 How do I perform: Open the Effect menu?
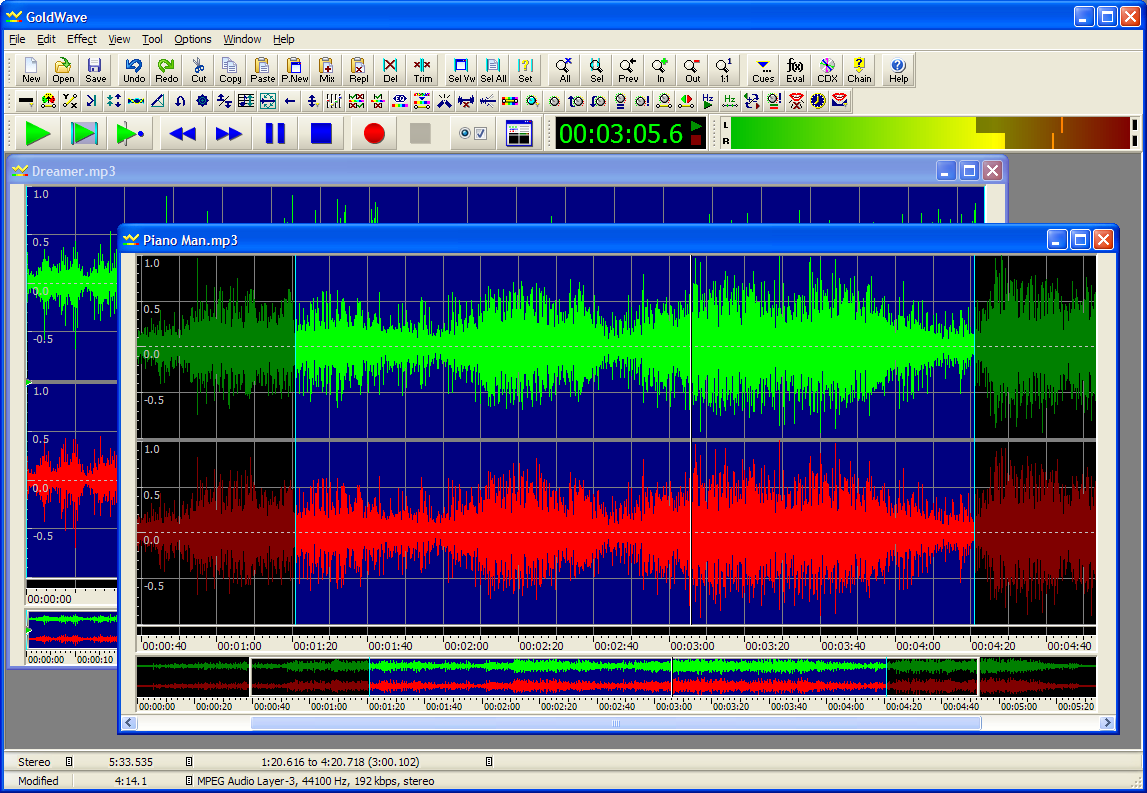click(x=82, y=39)
